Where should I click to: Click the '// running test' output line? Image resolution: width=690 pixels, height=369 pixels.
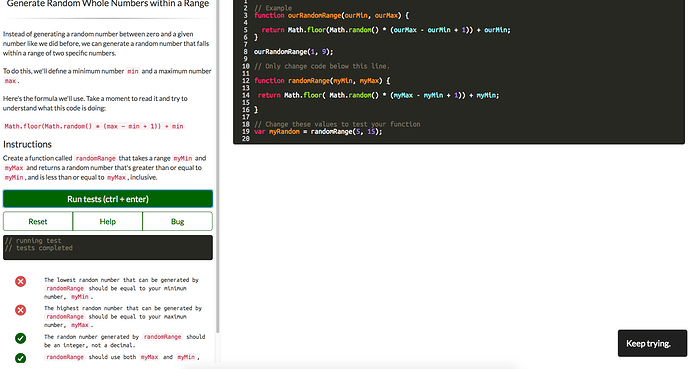point(33,241)
